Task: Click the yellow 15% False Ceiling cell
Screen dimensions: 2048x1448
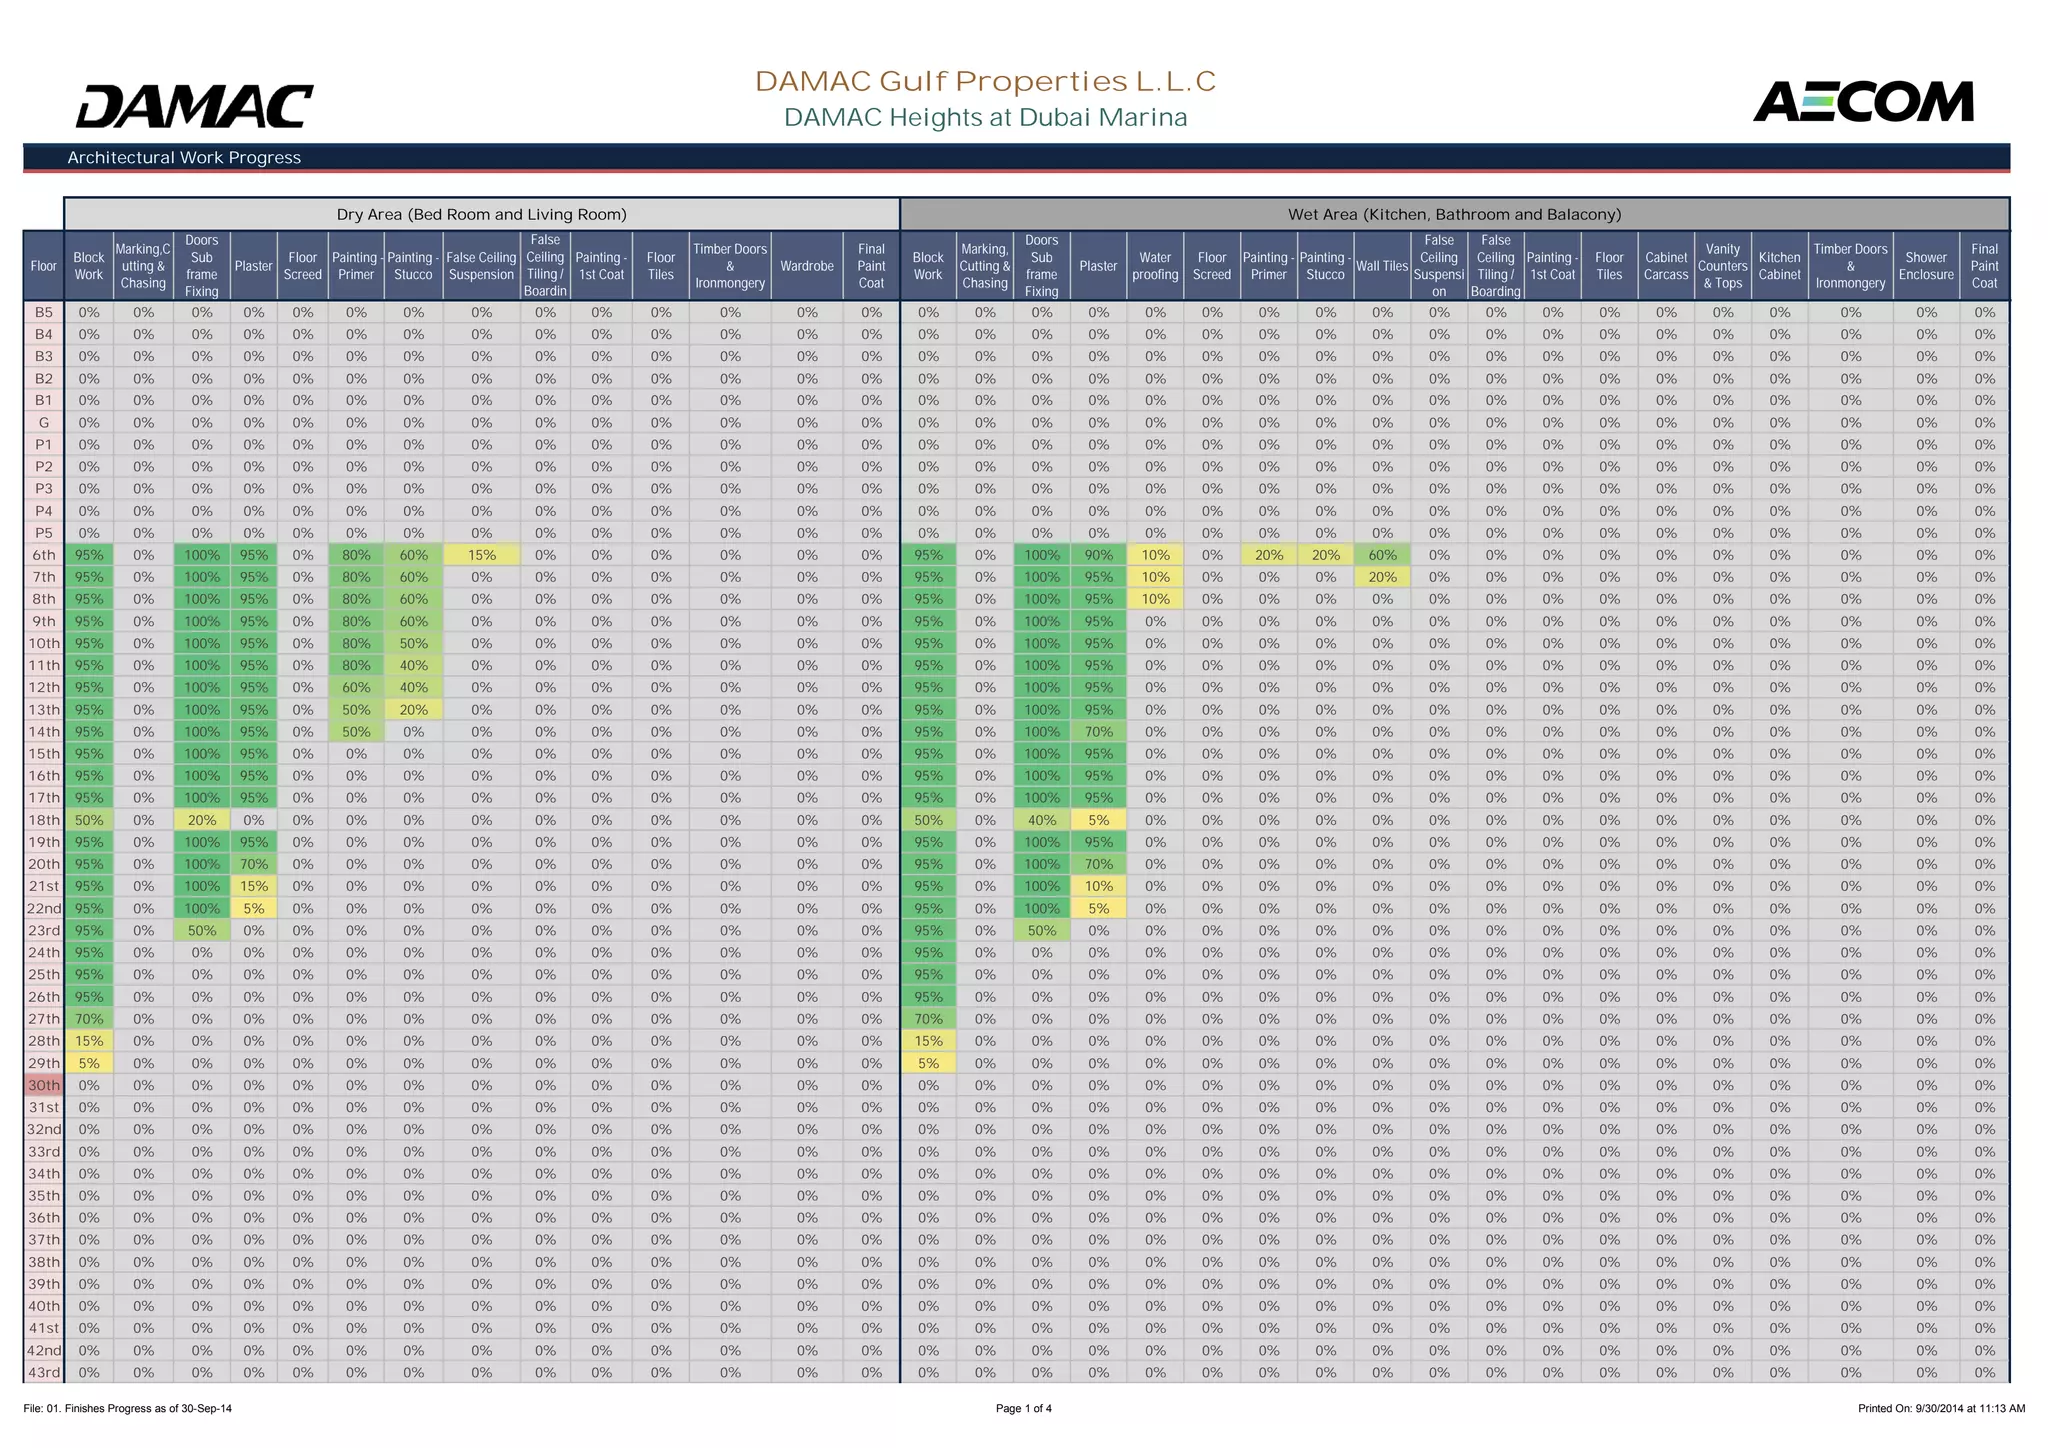Action: [481, 555]
